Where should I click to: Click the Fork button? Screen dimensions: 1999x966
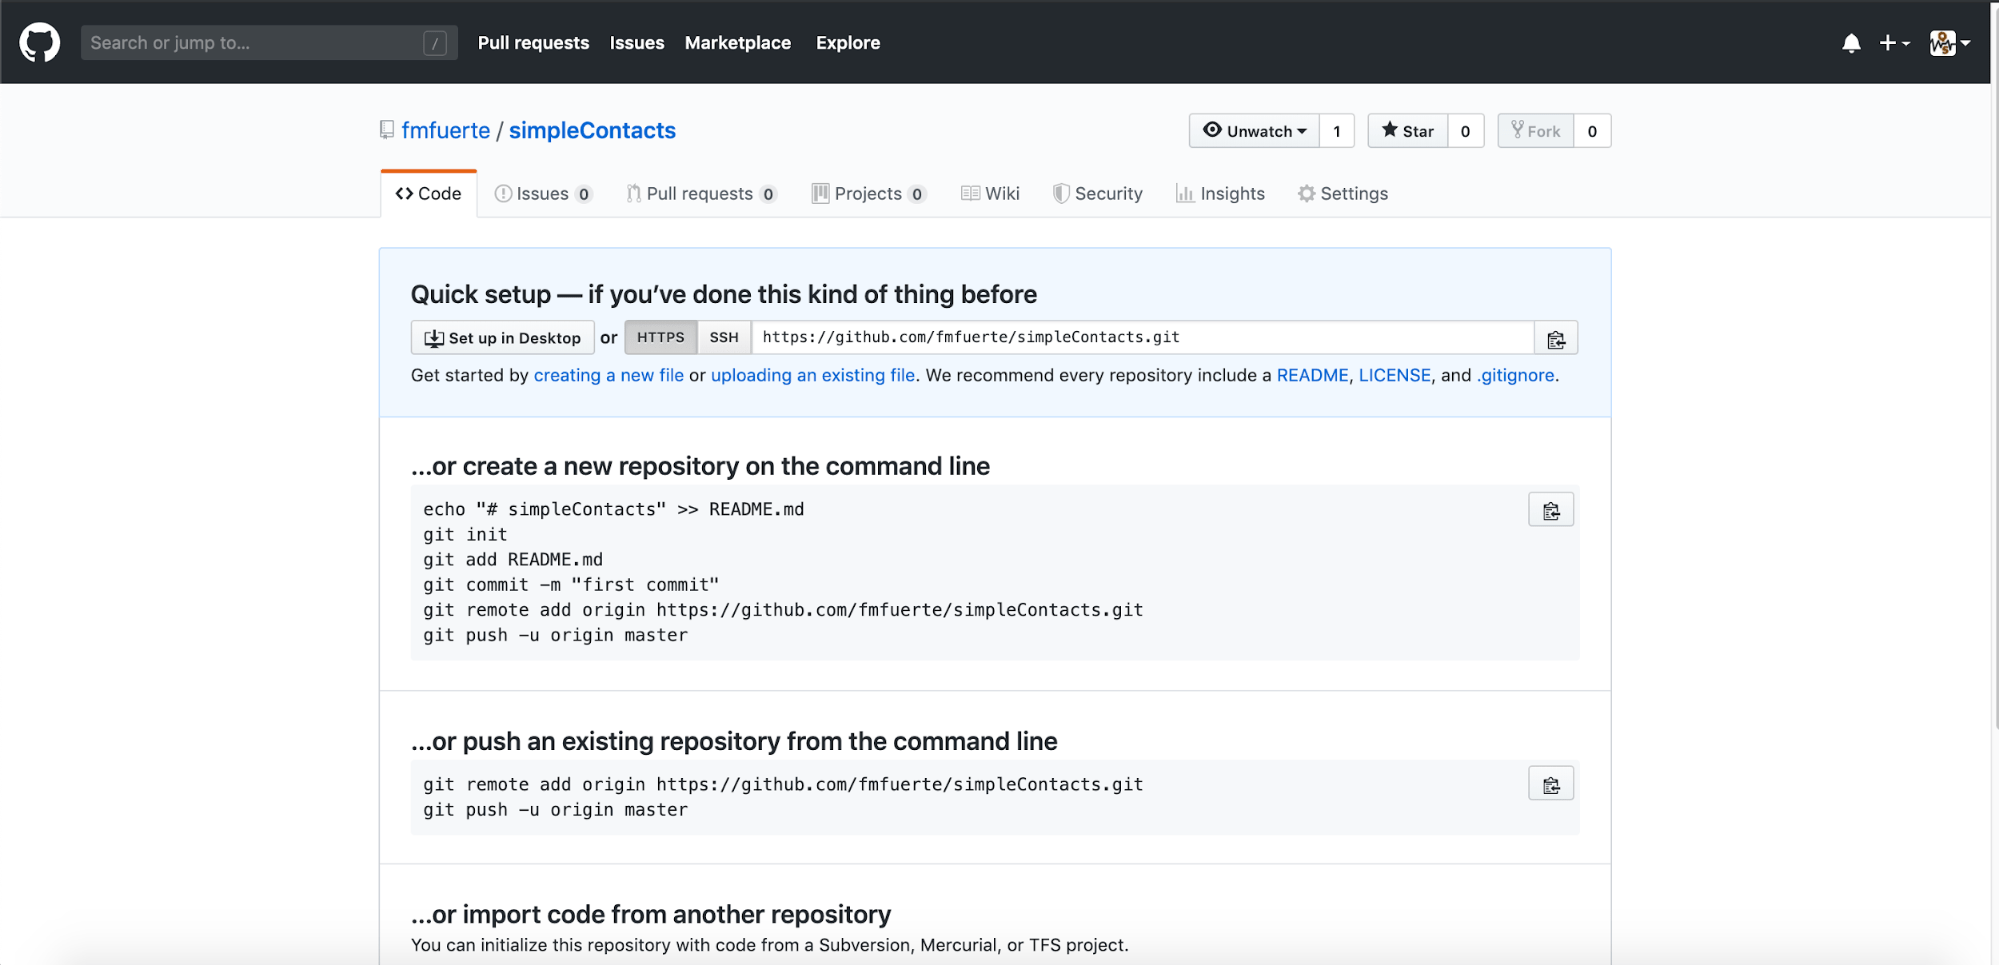coord(1535,130)
